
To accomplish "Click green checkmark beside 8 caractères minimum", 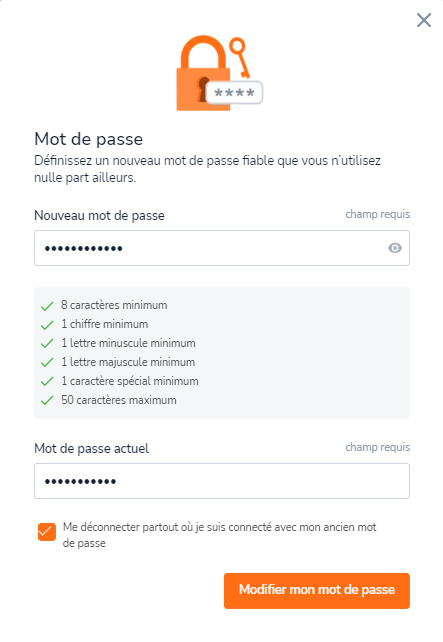I will (47, 305).
